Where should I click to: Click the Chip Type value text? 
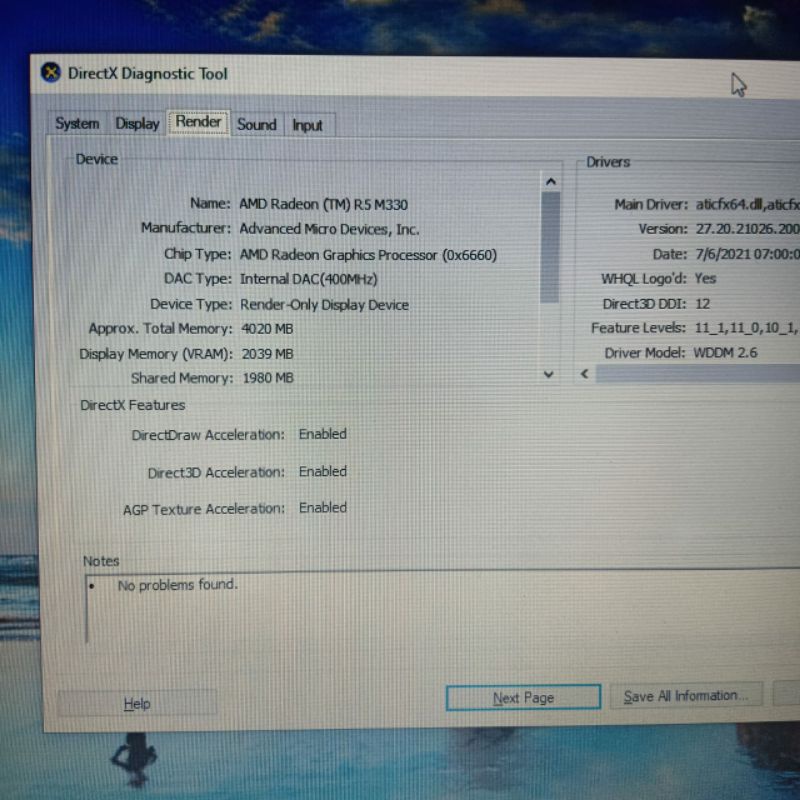tap(367, 254)
